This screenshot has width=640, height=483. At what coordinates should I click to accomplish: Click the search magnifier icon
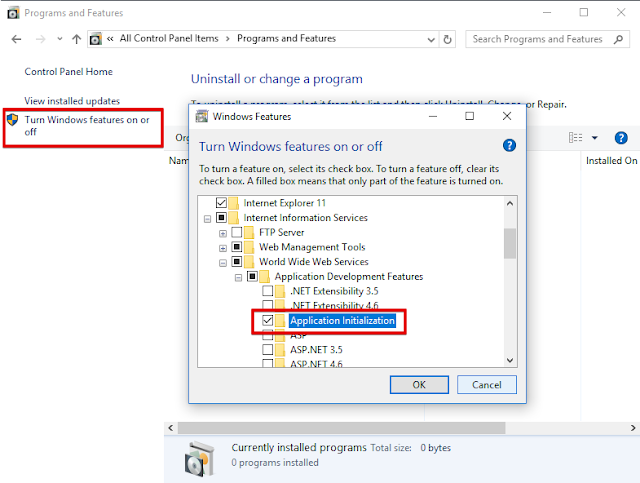click(x=618, y=39)
